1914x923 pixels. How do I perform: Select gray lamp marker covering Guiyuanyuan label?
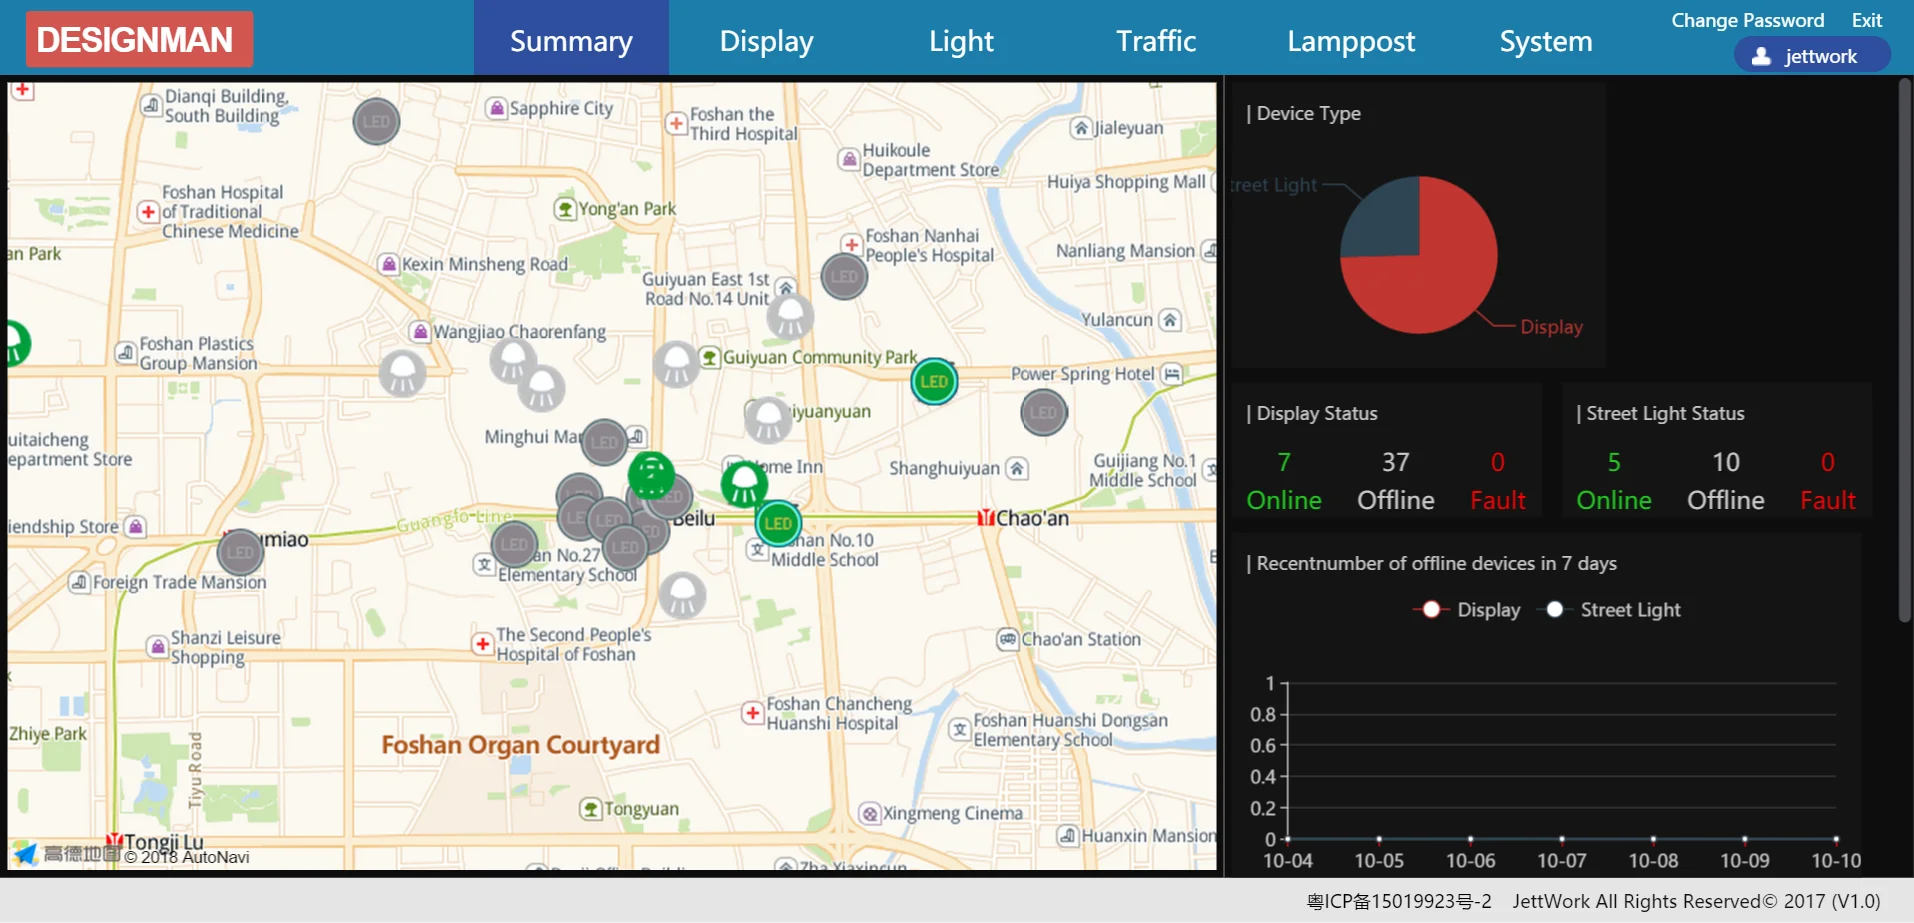pos(769,420)
